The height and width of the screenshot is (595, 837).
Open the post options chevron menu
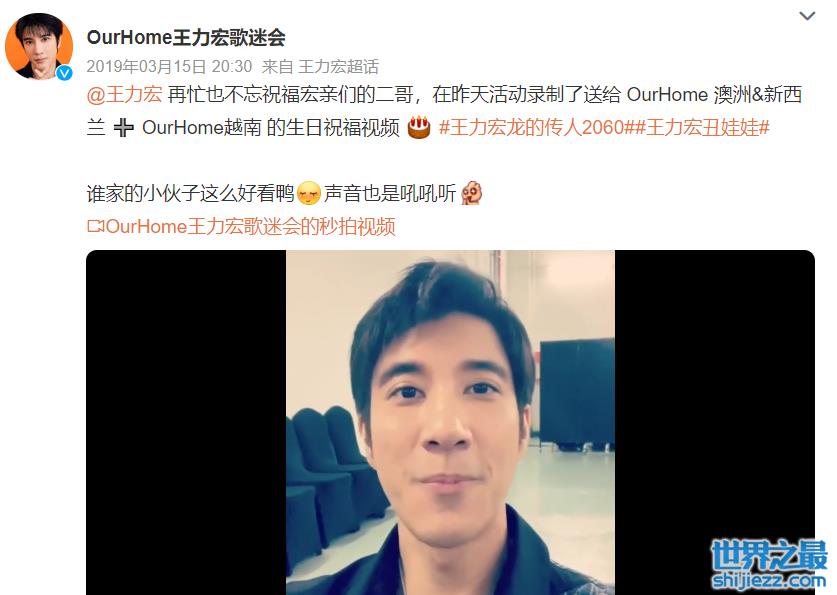807,16
